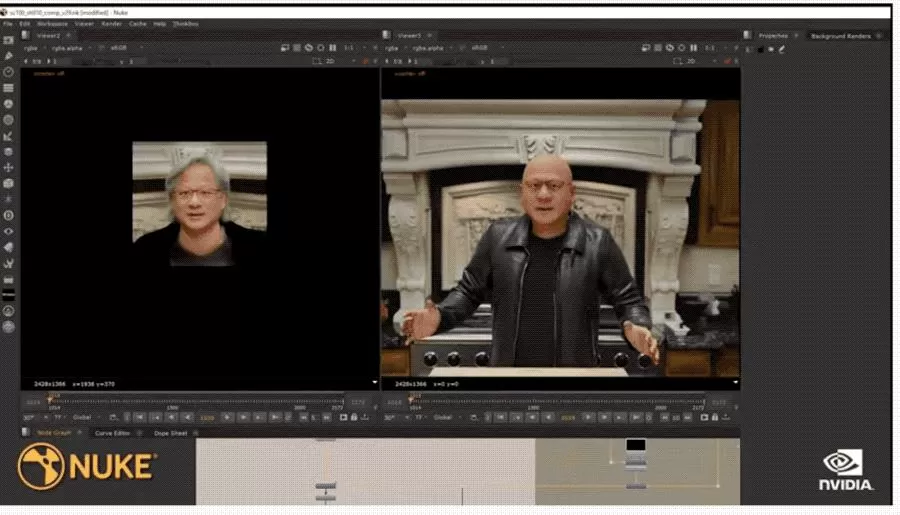Switch to the Background Renders tab

pyautogui.click(x=840, y=36)
